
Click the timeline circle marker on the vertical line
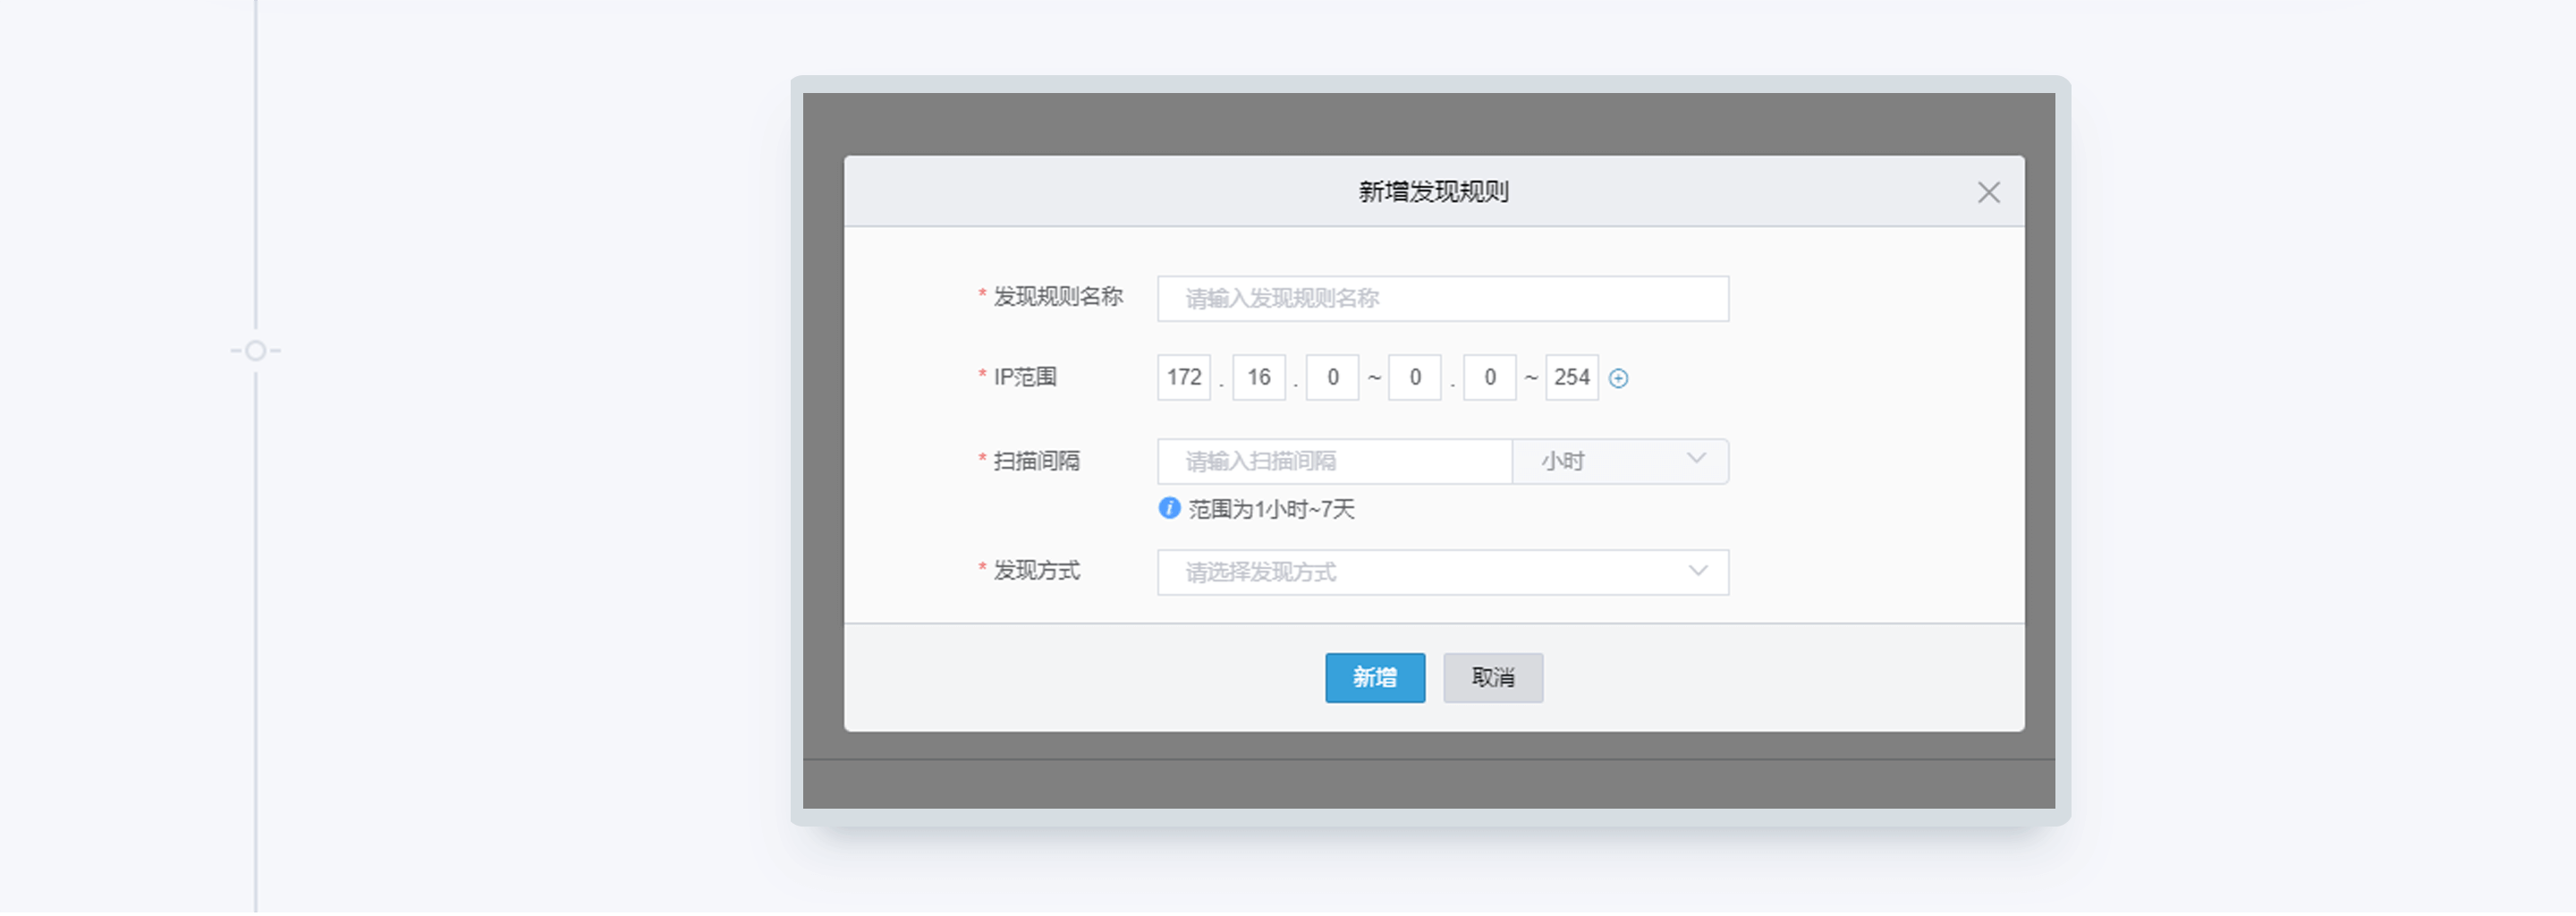(255, 352)
